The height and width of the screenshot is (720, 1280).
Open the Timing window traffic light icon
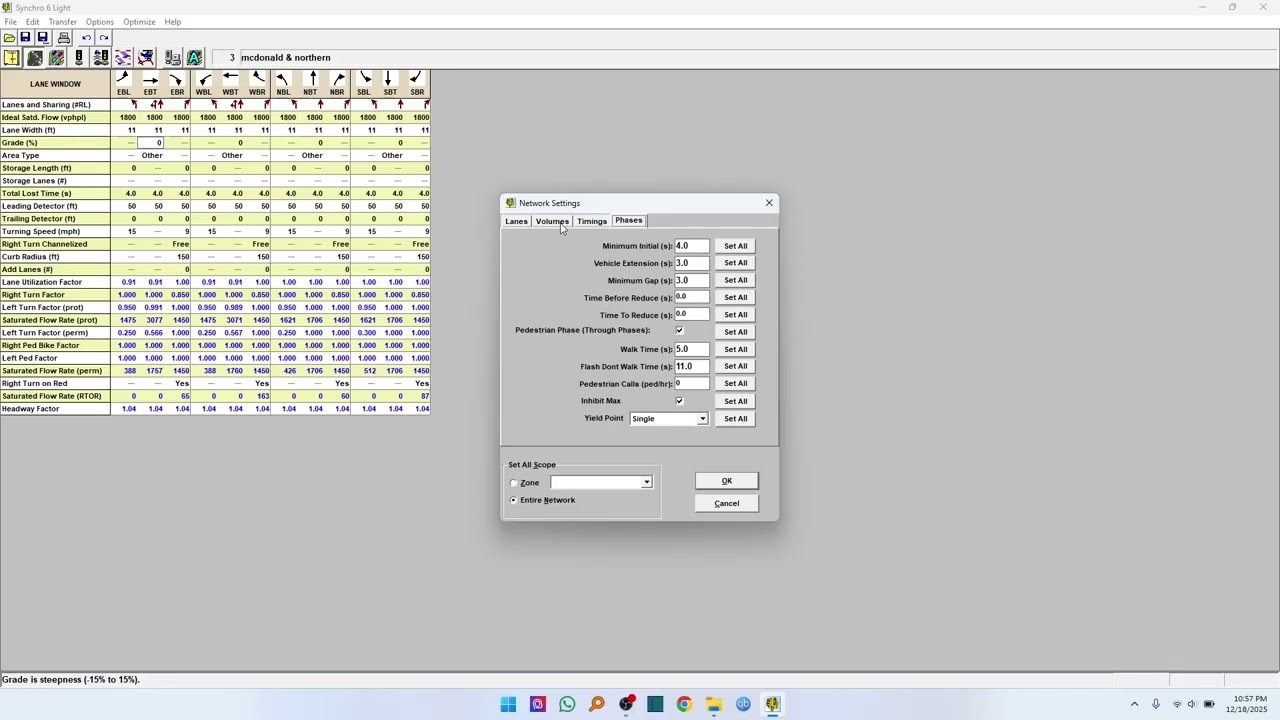[x=79, y=58]
